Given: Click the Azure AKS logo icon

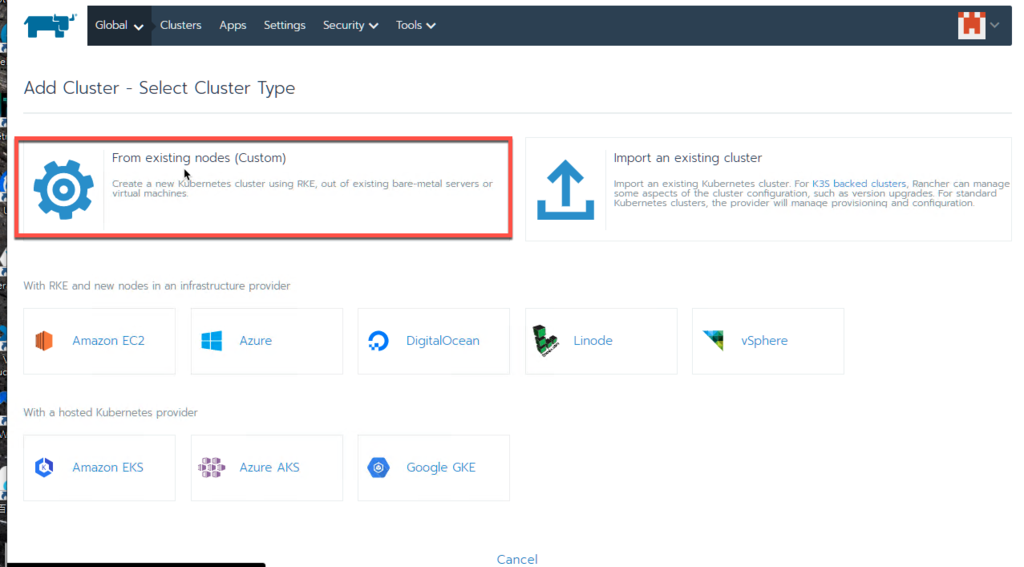Looking at the screenshot, I should (211, 468).
